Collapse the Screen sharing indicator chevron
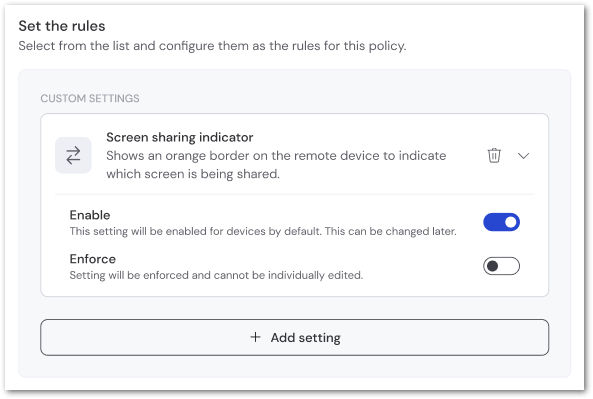The width and height of the screenshot is (593, 399). [x=523, y=155]
